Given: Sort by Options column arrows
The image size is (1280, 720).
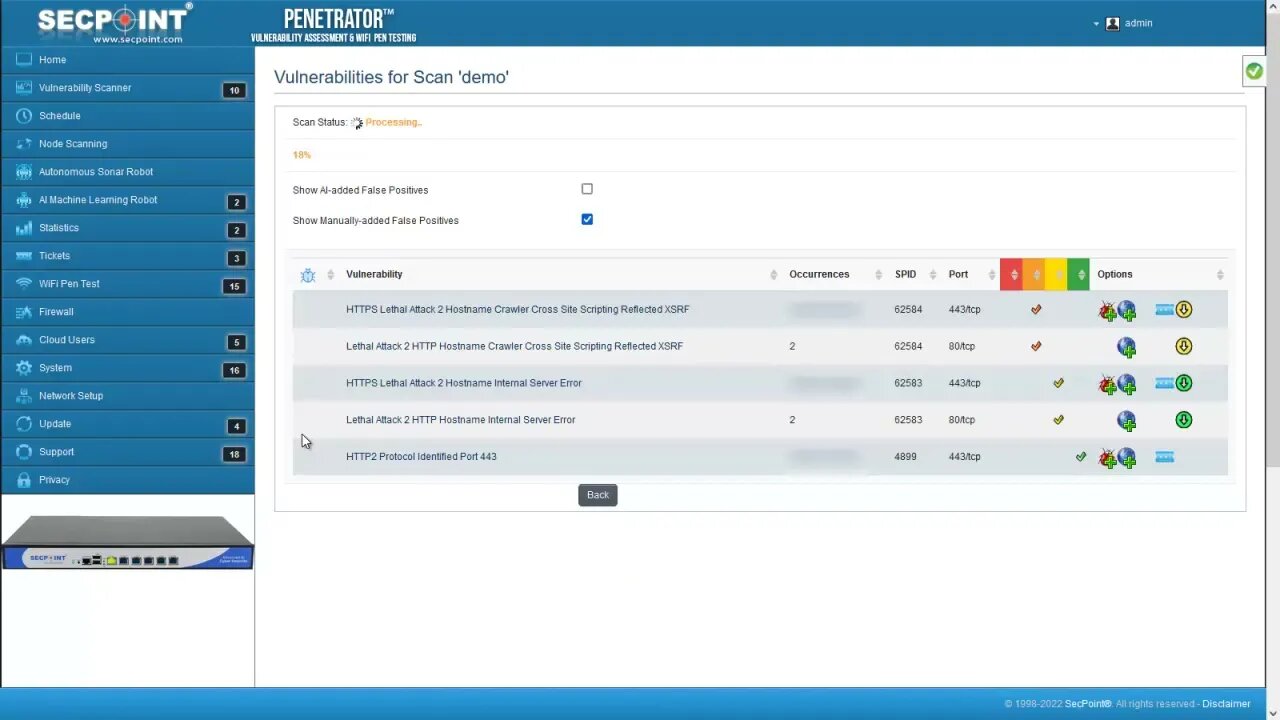Looking at the screenshot, I should tap(1220, 275).
